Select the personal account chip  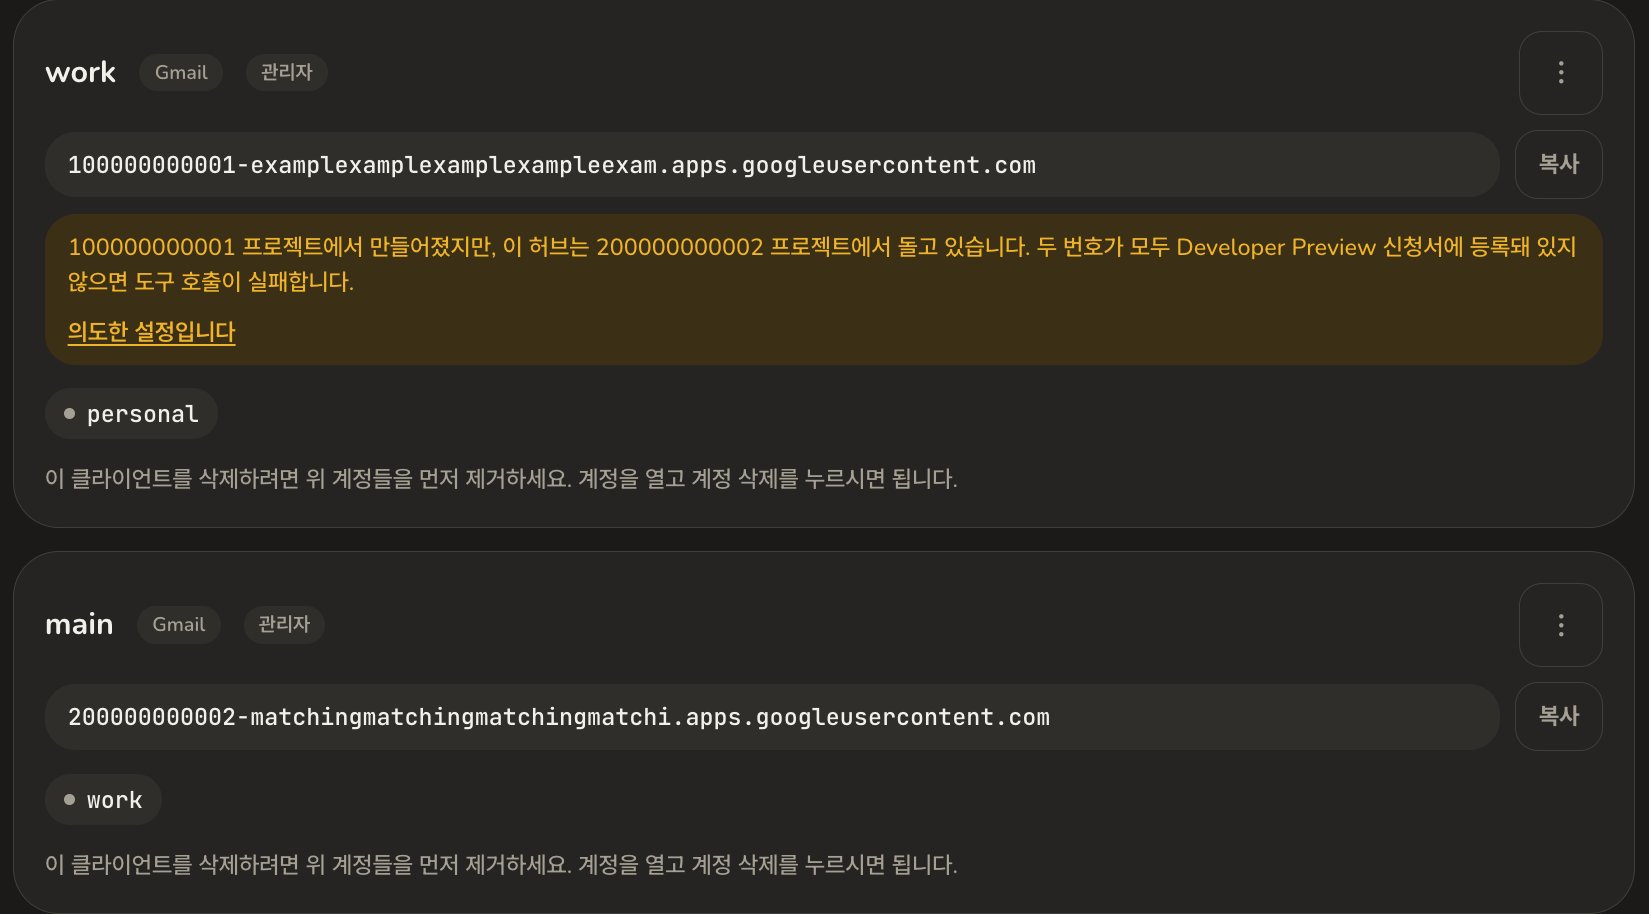pos(131,414)
